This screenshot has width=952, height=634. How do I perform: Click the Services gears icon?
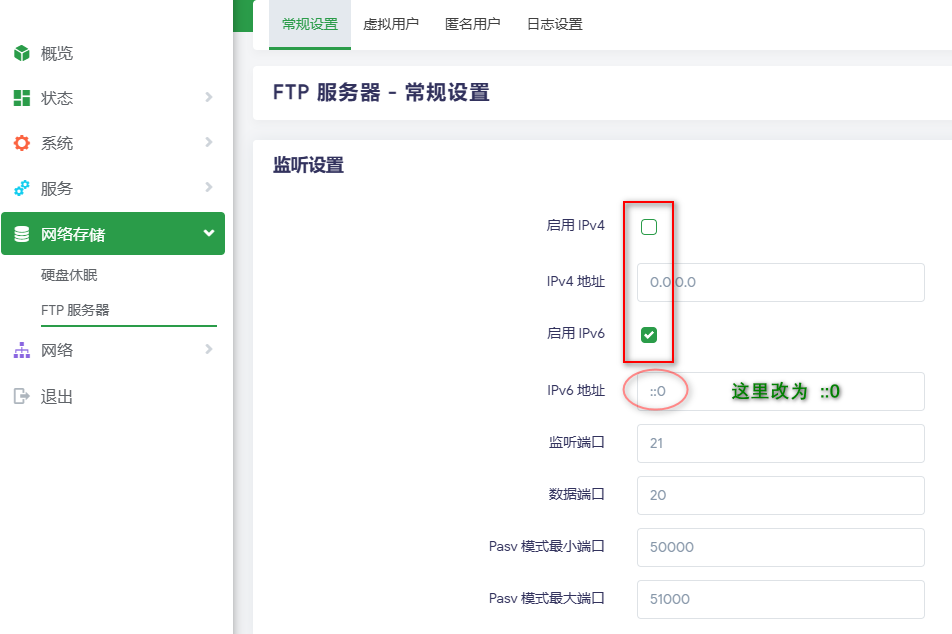coord(21,188)
